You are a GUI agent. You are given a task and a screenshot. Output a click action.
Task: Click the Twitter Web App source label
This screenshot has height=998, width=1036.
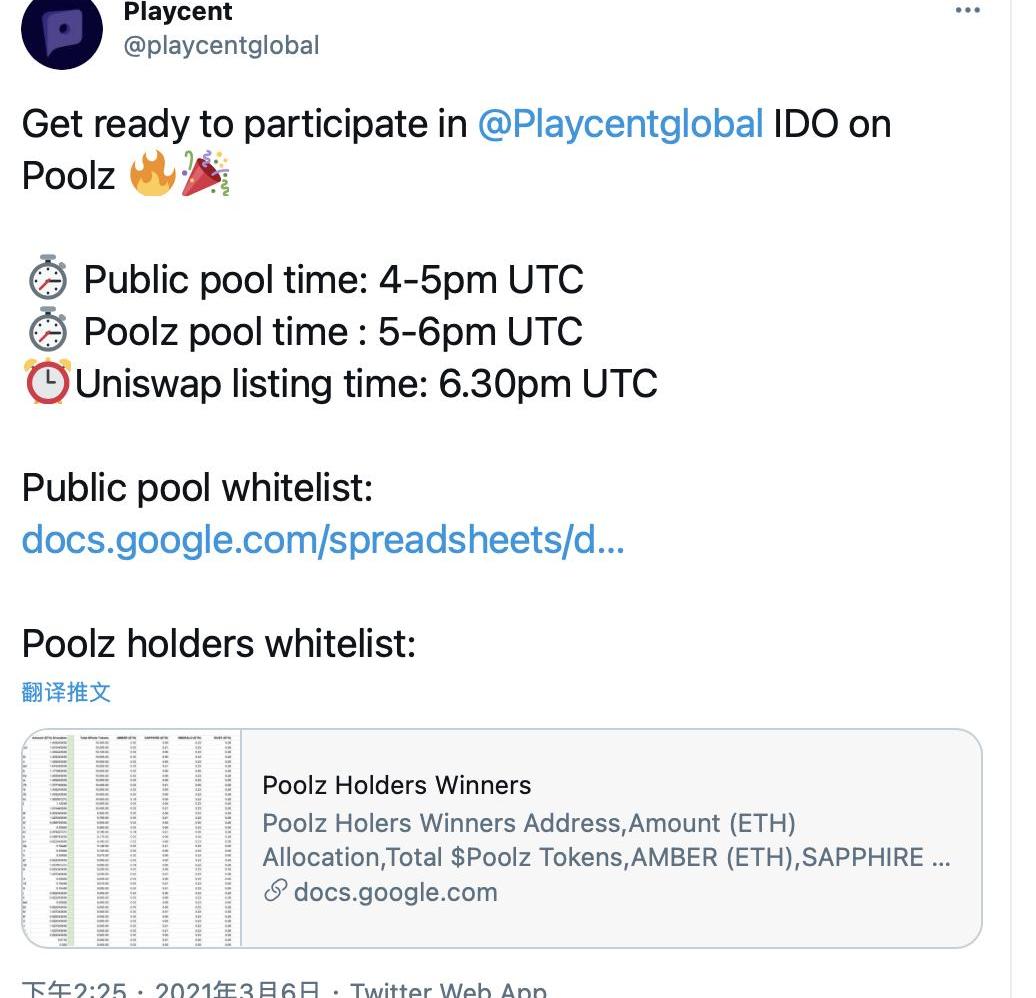(448, 990)
